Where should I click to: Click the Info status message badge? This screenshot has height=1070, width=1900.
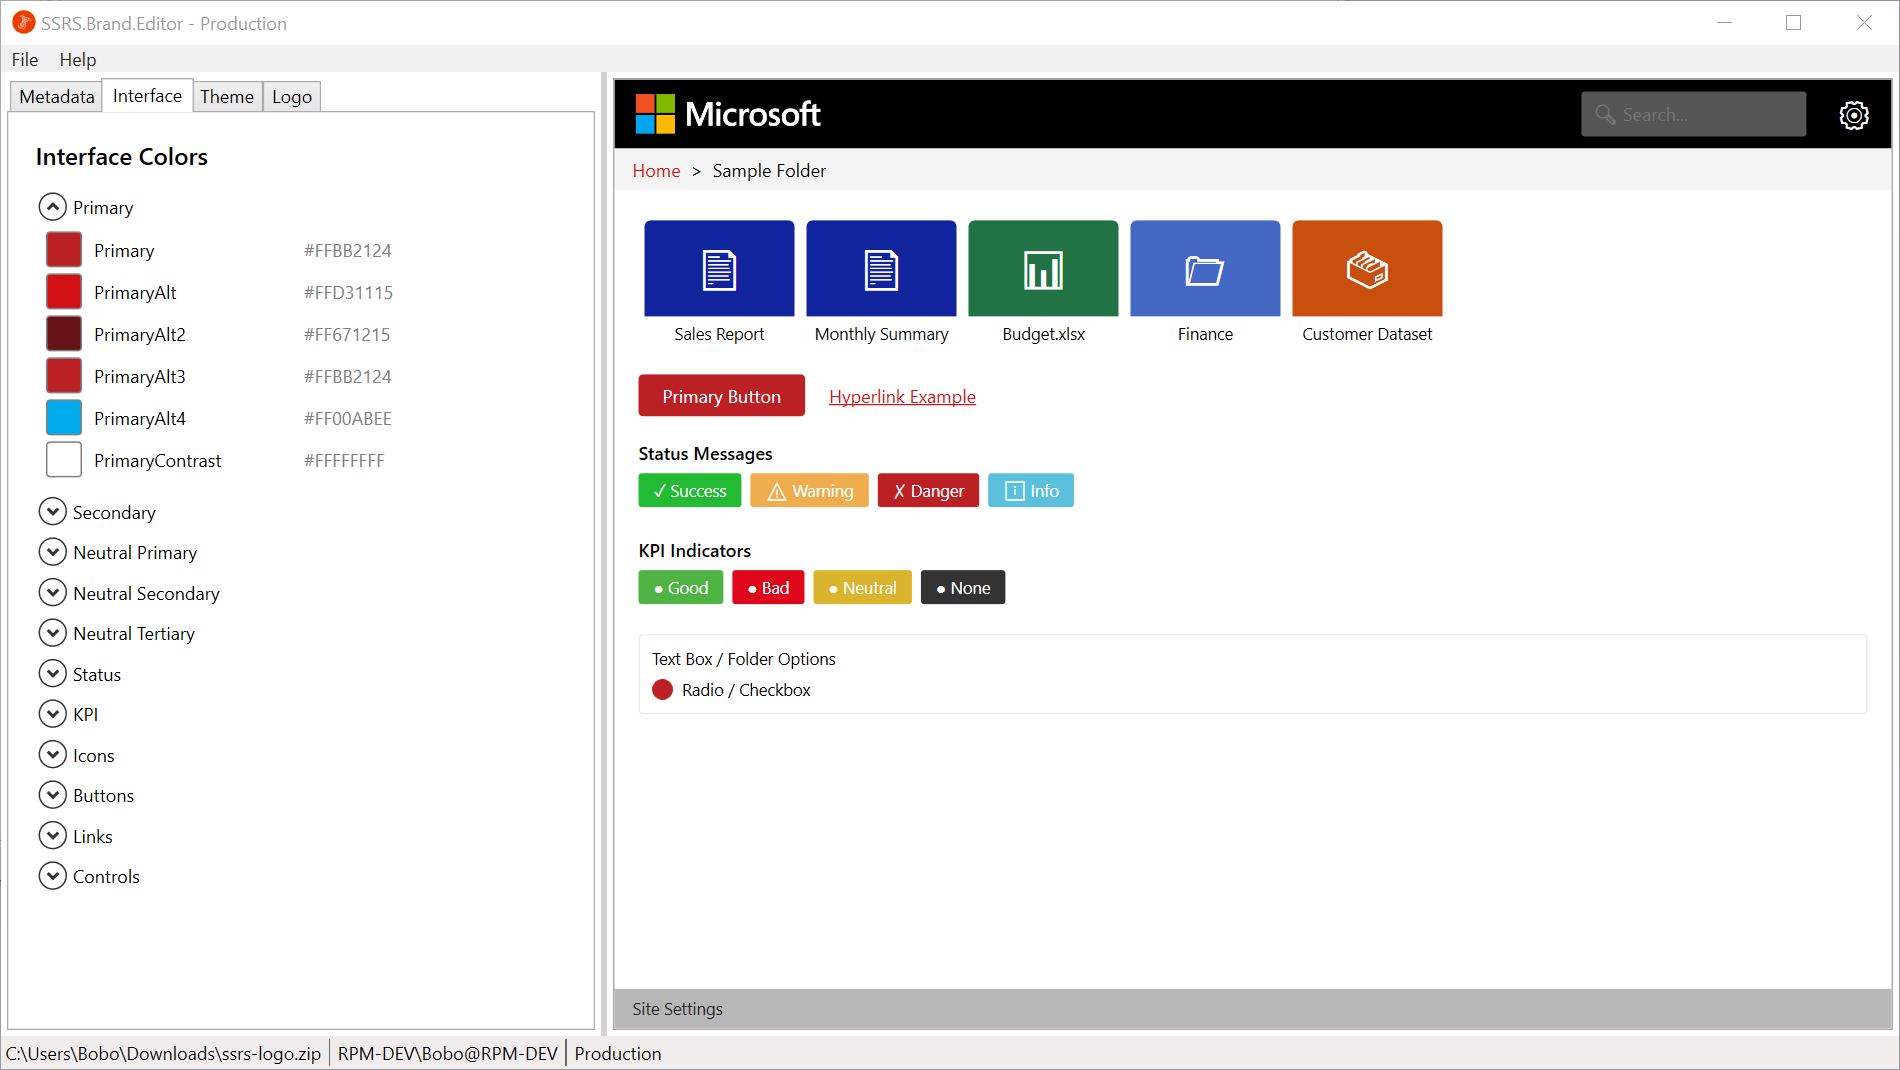[1030, 491]
